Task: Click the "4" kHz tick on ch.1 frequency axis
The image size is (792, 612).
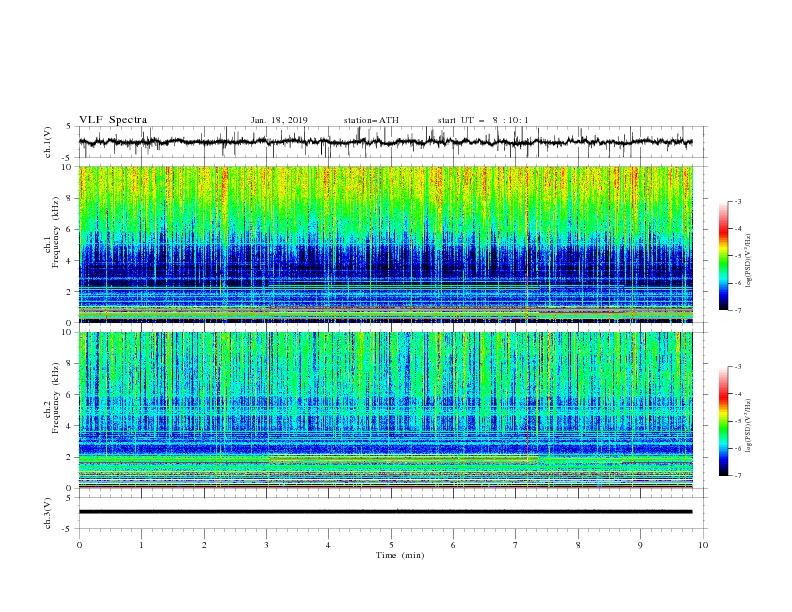Action: point(70,261)
